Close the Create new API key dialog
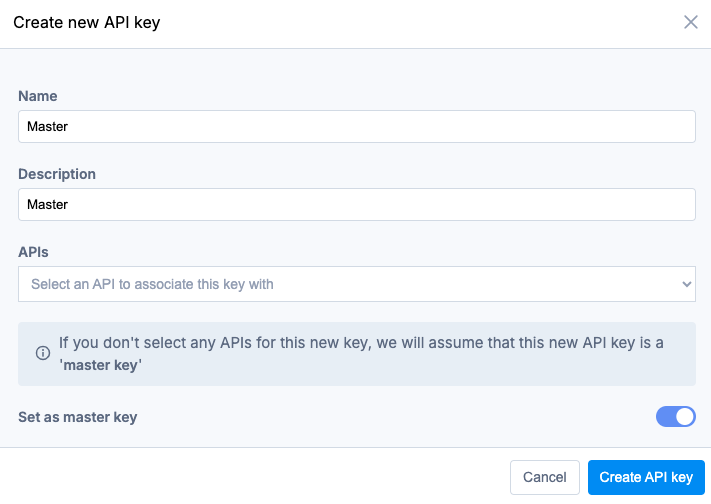 coord(690,22)
